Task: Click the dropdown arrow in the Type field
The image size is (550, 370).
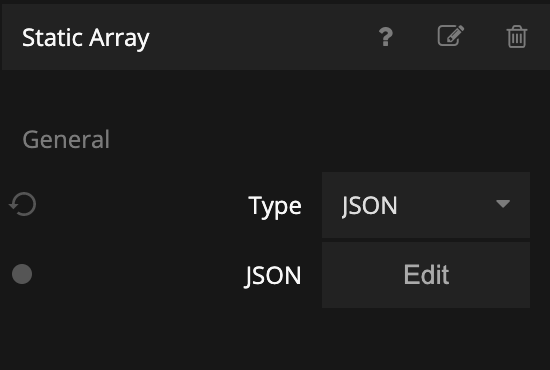Action: [x=503, y=204]
